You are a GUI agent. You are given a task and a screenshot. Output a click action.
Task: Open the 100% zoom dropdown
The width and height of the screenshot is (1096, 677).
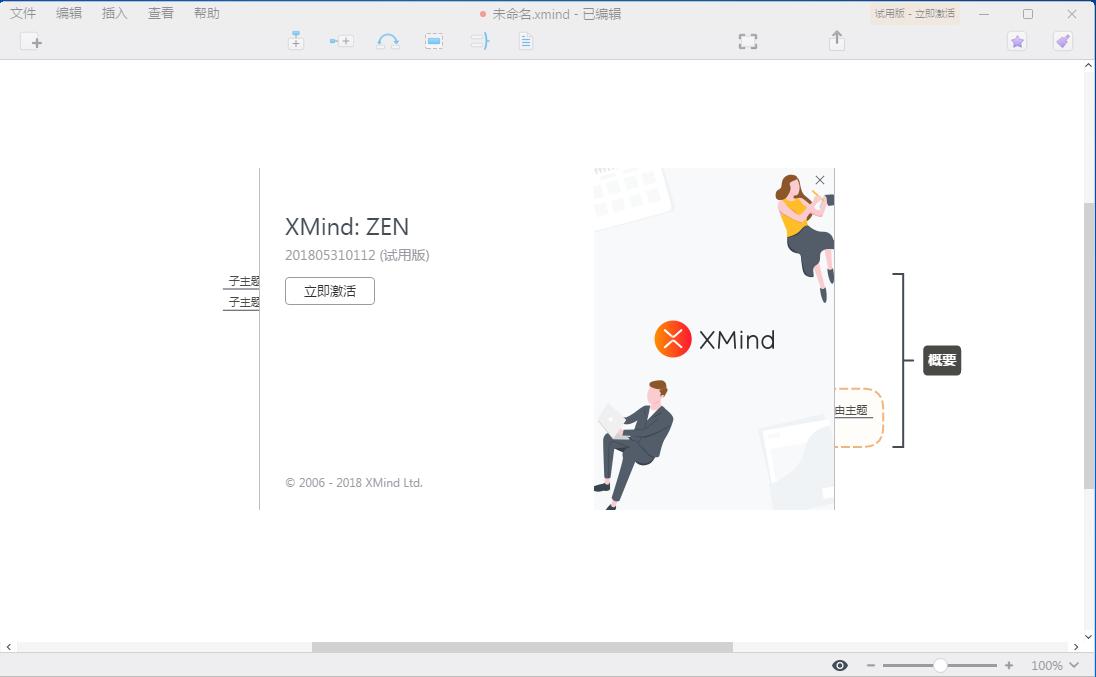tap(1055, 665)
